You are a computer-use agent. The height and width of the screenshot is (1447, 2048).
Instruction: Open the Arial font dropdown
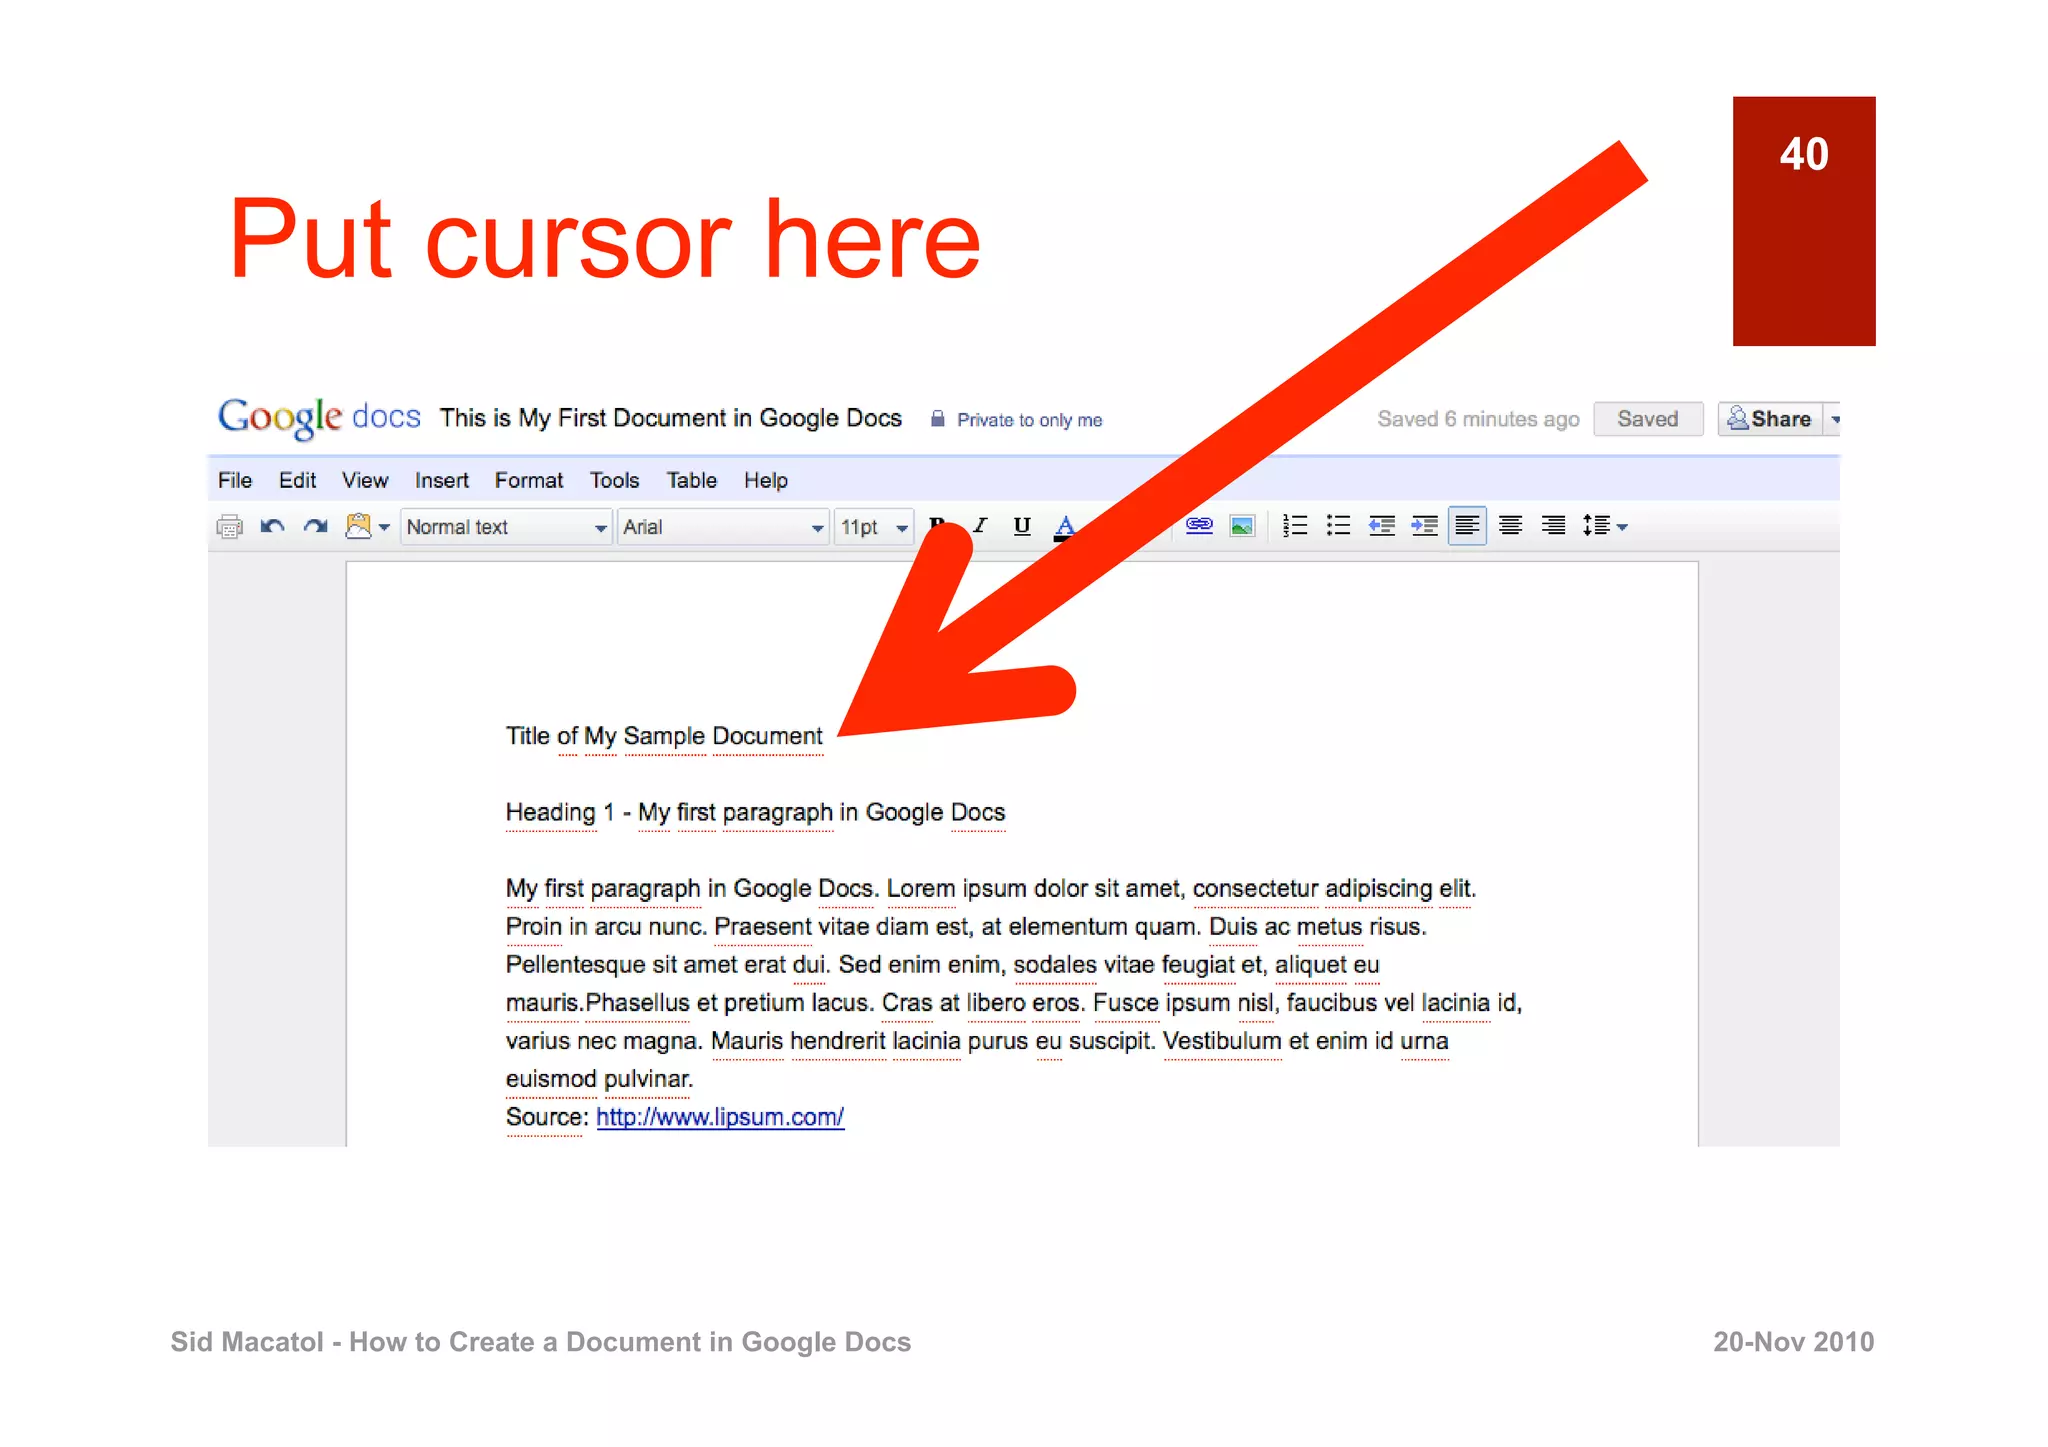pyautogui.click(x=722, y=527)
